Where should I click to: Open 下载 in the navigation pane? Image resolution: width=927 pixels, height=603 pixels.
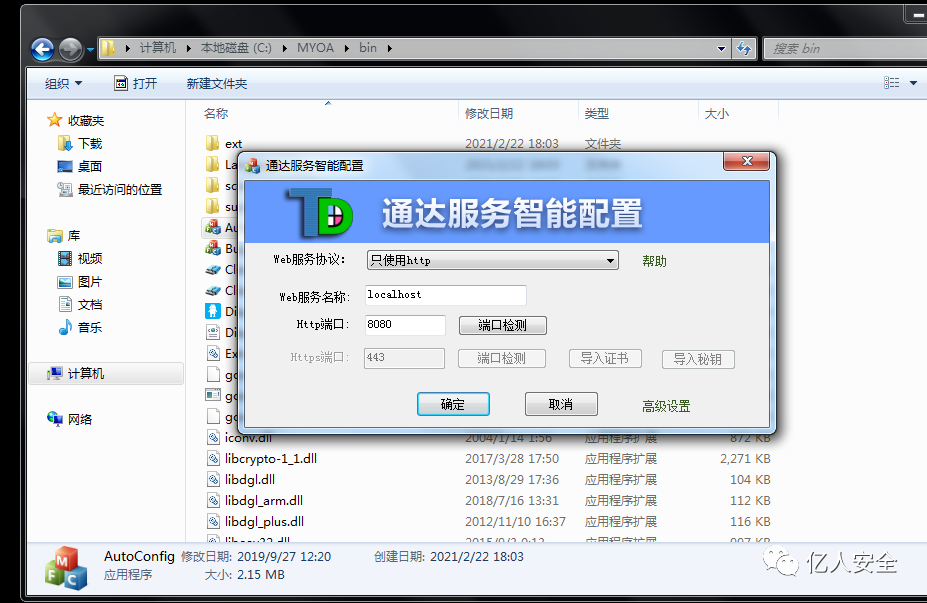(80, 144)
